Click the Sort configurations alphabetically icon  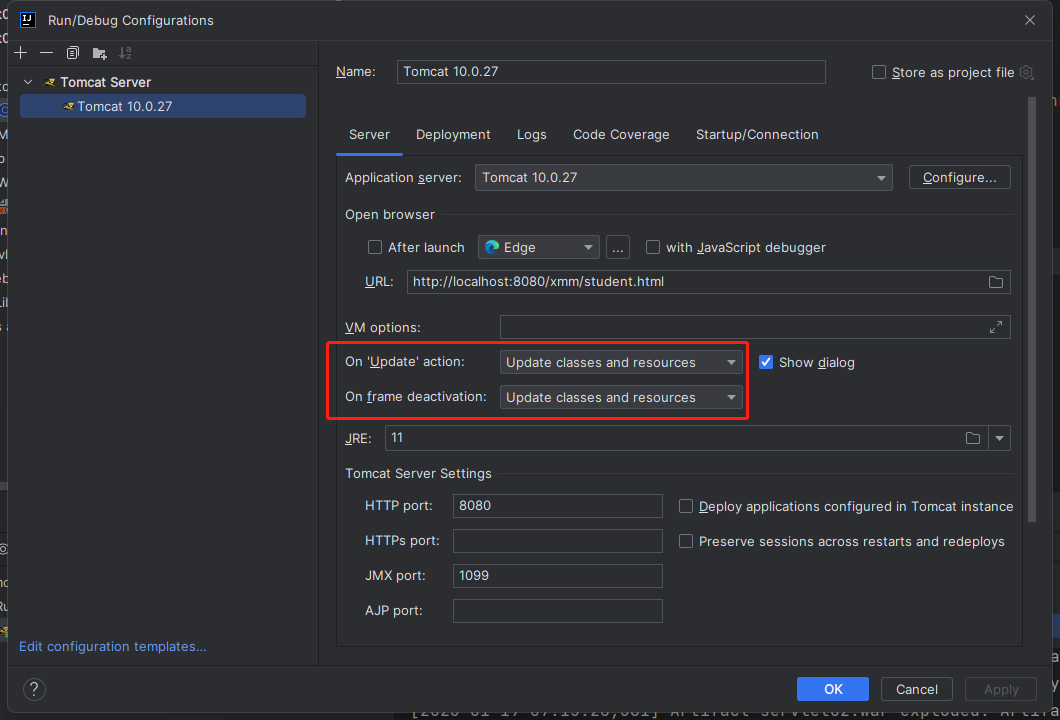(x=125, y=53)
